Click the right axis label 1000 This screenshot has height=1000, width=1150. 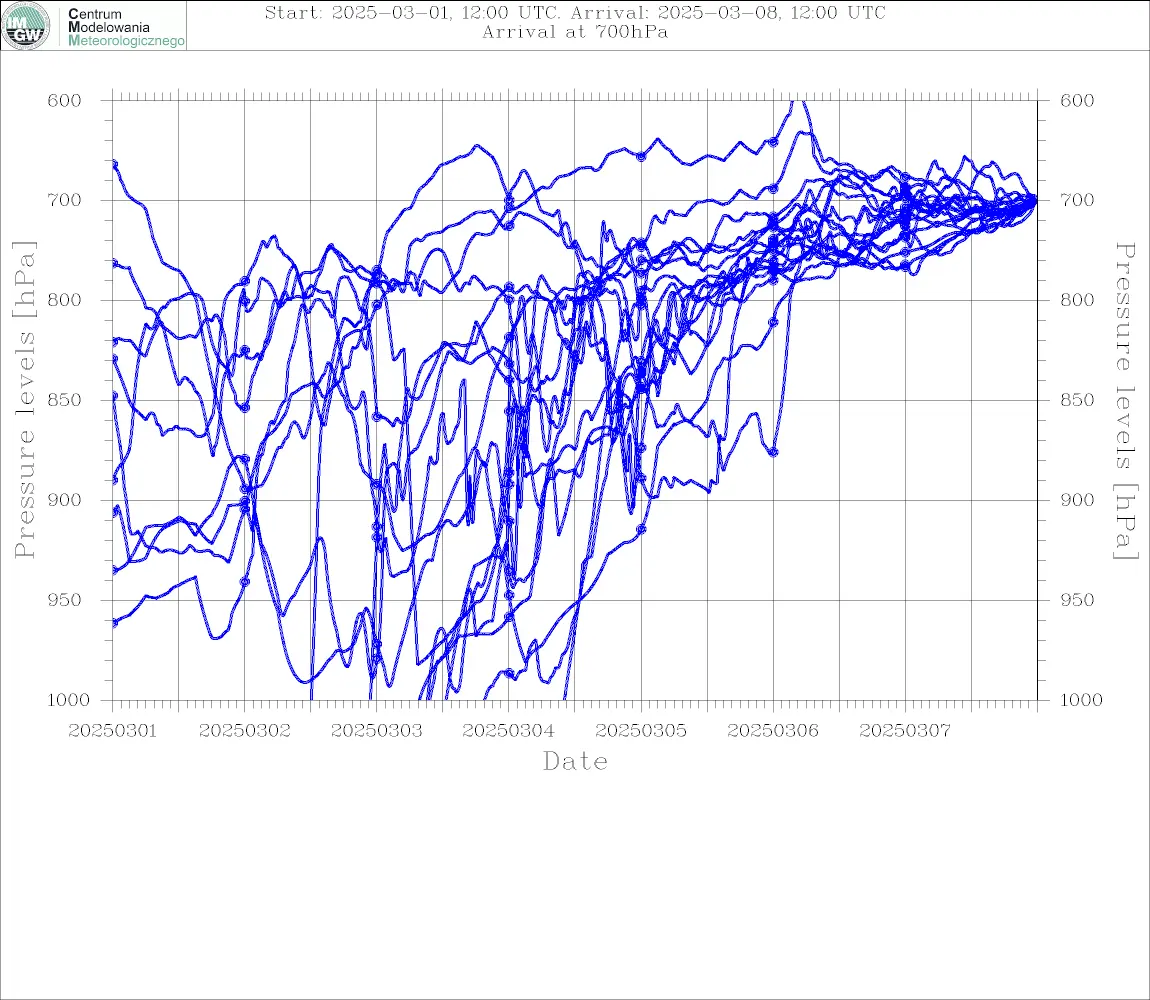[1082, 700]
